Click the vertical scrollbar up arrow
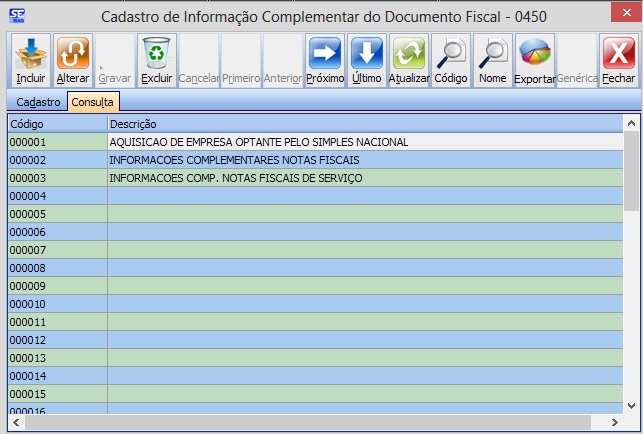The width and height of the screenshot is (643, 434). pos(632,123)
